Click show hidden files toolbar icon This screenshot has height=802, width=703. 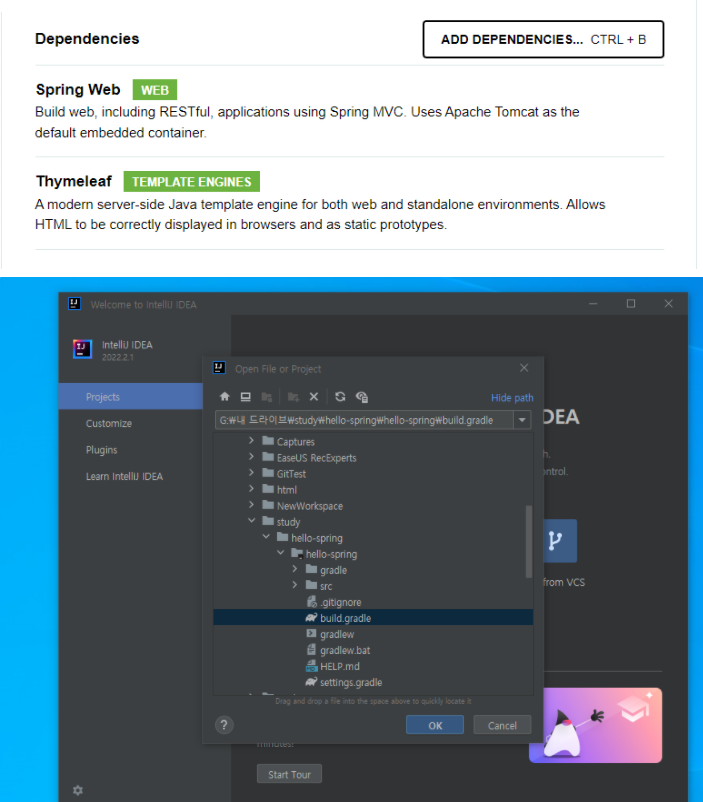pyautogui.click(x=362, y=397)
